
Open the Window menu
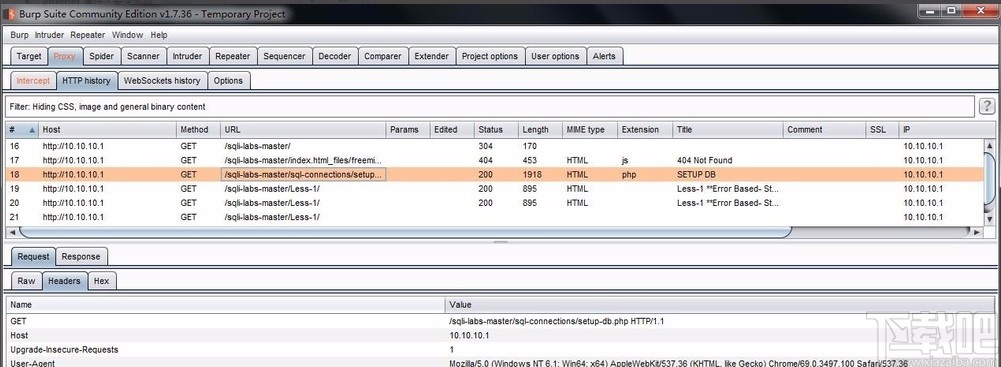(128, 35)
